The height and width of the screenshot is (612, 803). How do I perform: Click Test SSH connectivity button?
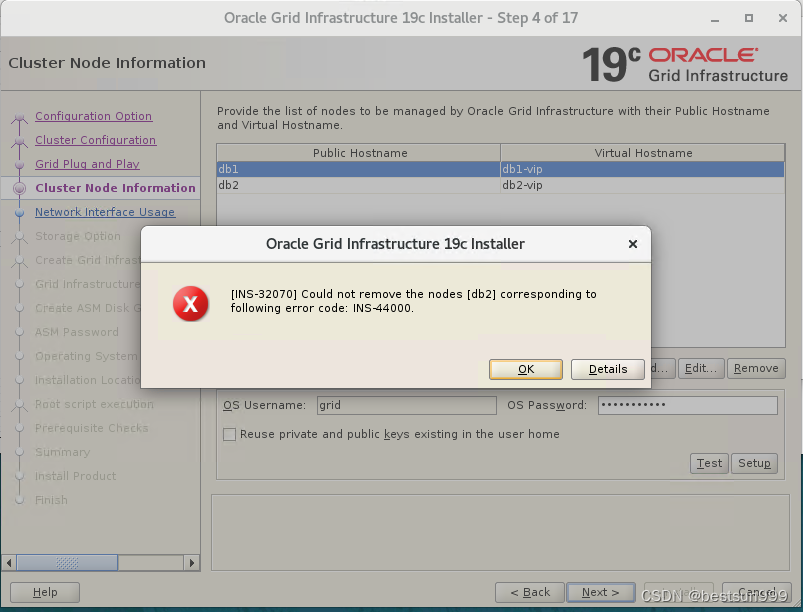pyautogui.click(x=709, y=463)
